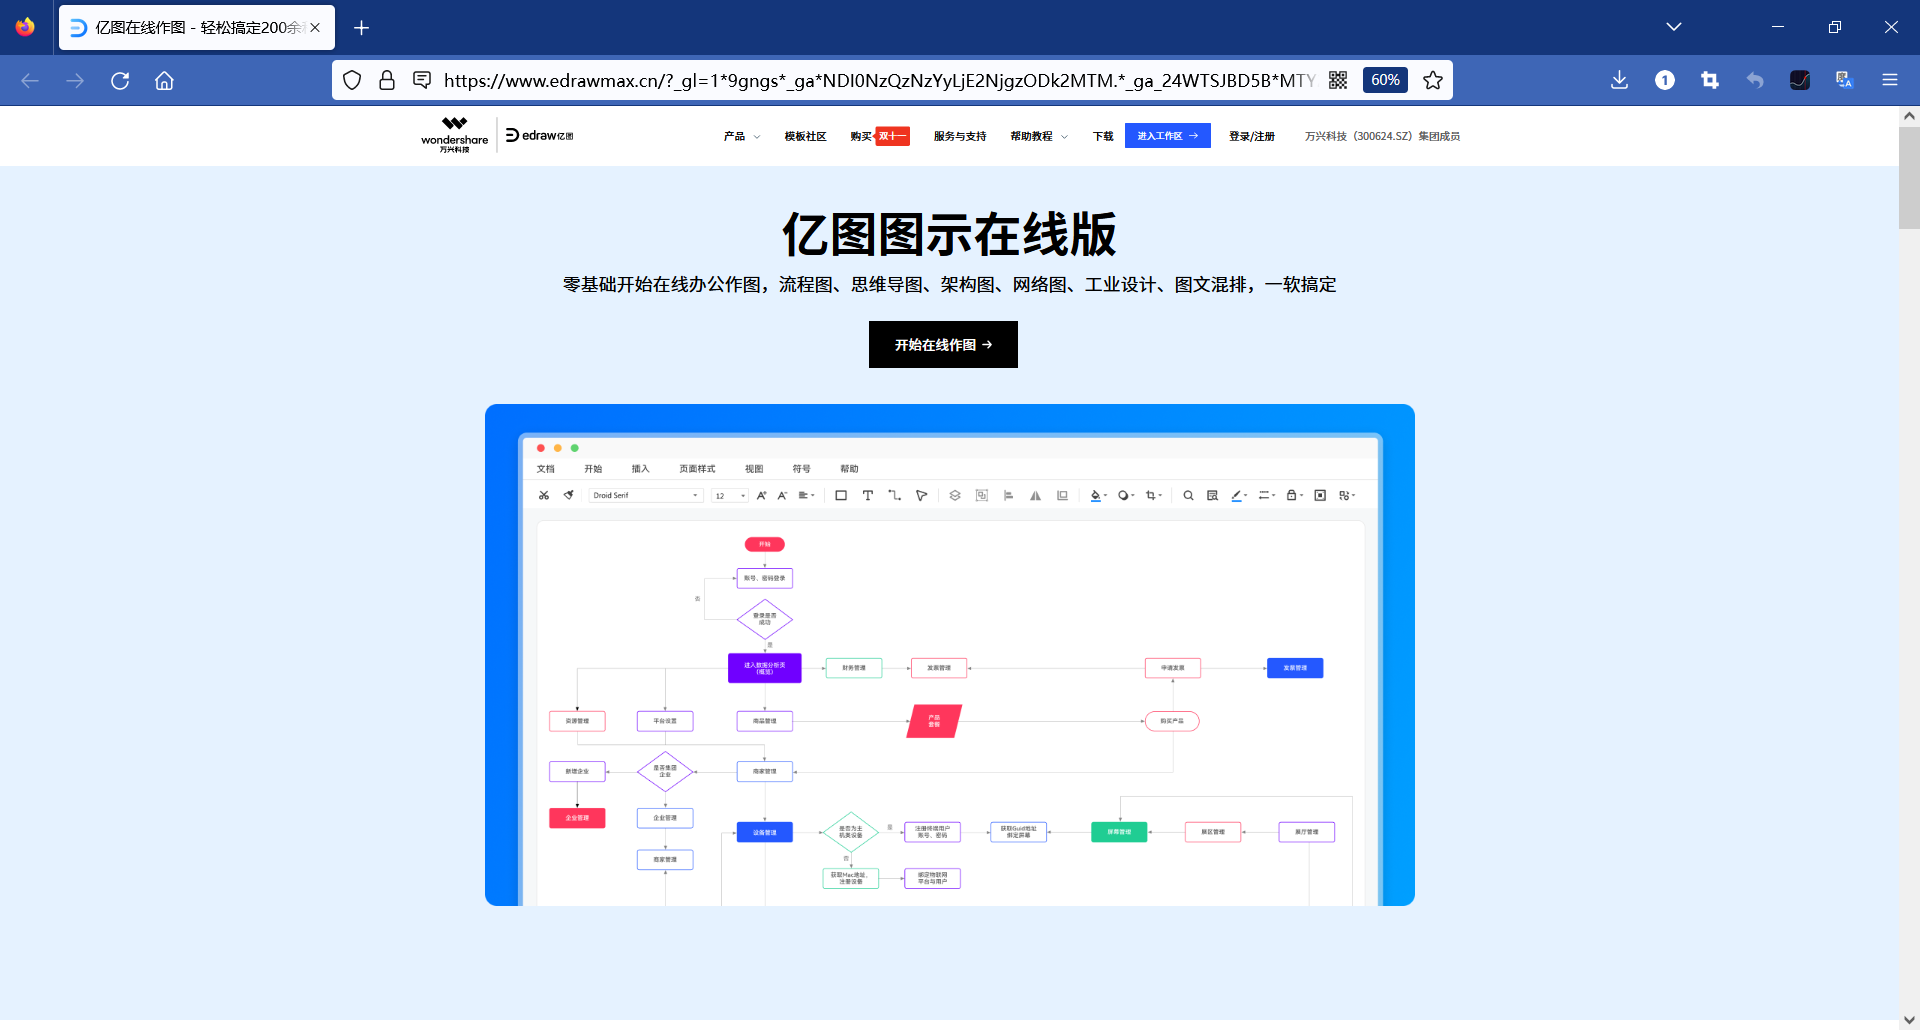1920x1030 pixels.
Task: Open the dark square extension icon
Action: (x=1800, y=80)
